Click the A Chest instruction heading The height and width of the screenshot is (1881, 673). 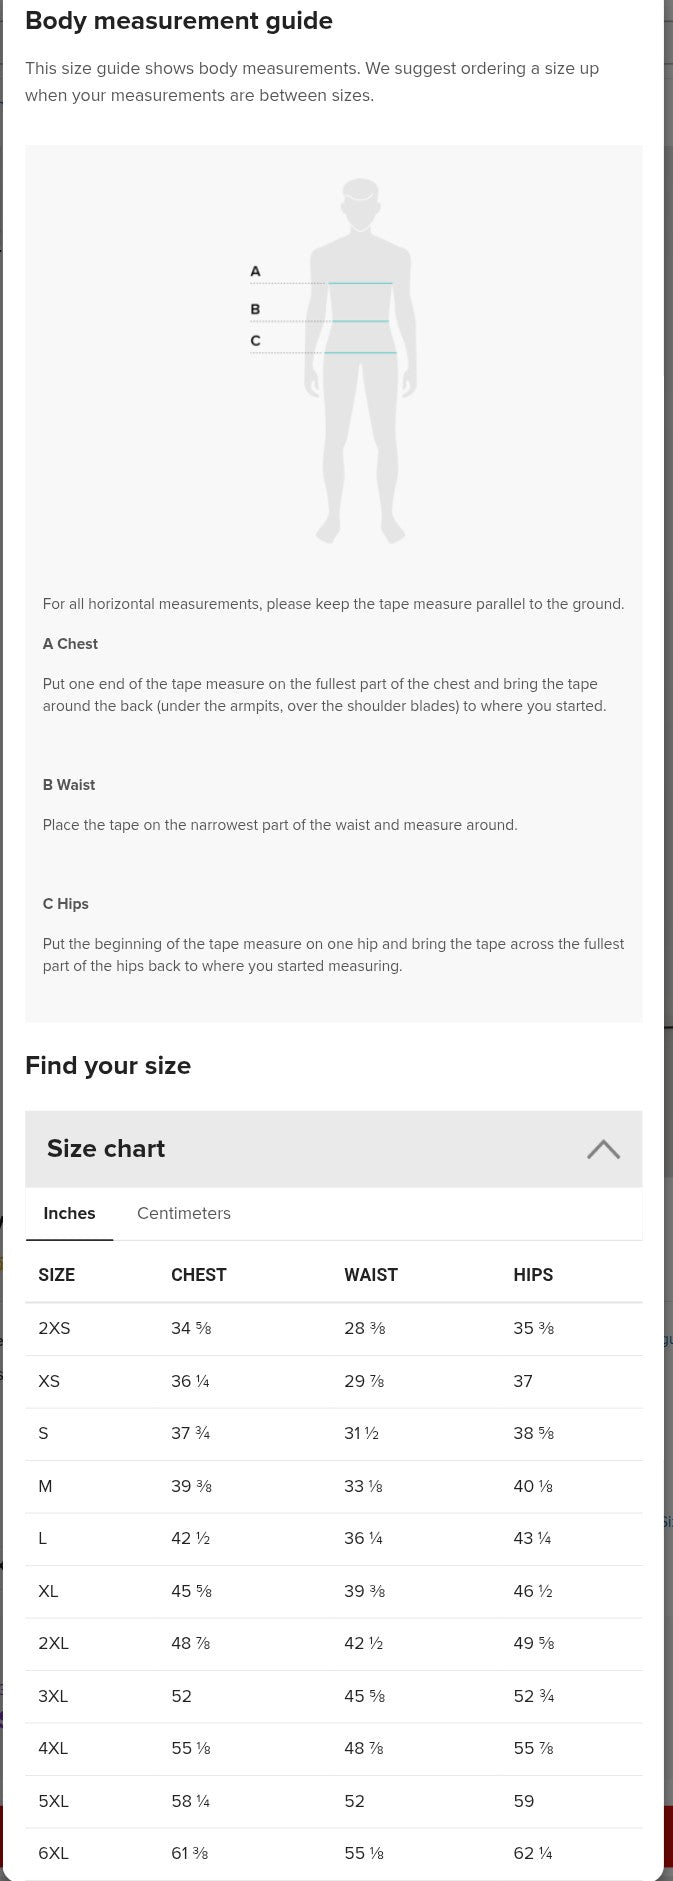[70, 644]
